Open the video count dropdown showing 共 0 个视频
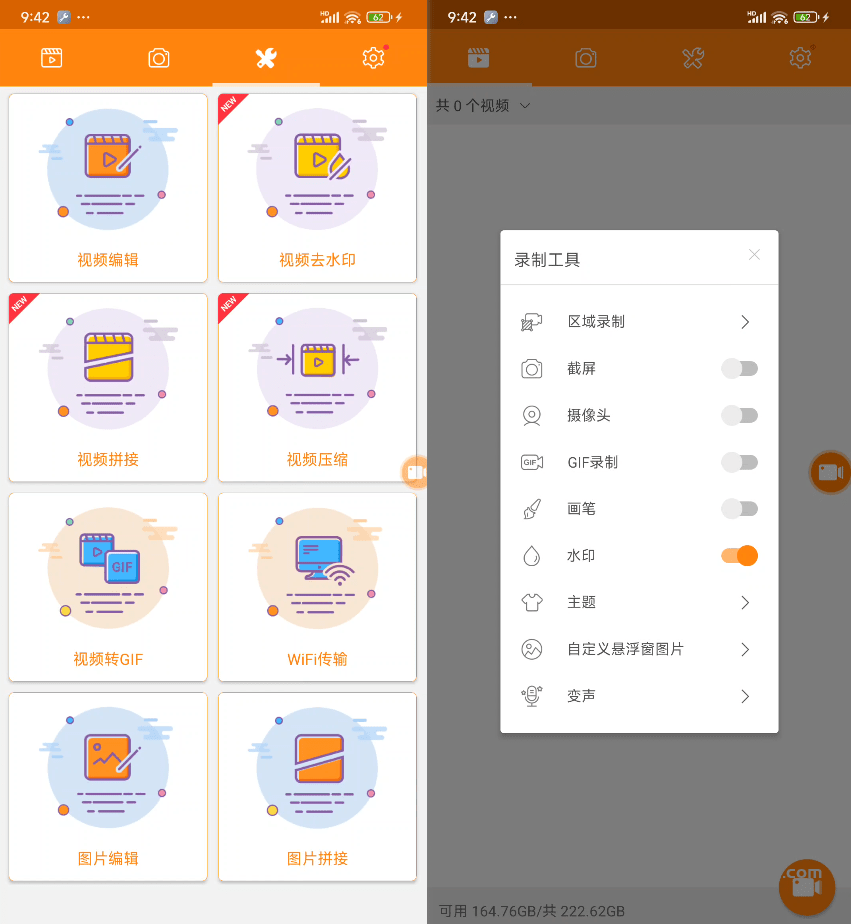Viewport: 851px width, 924px height. coord(483,104)
